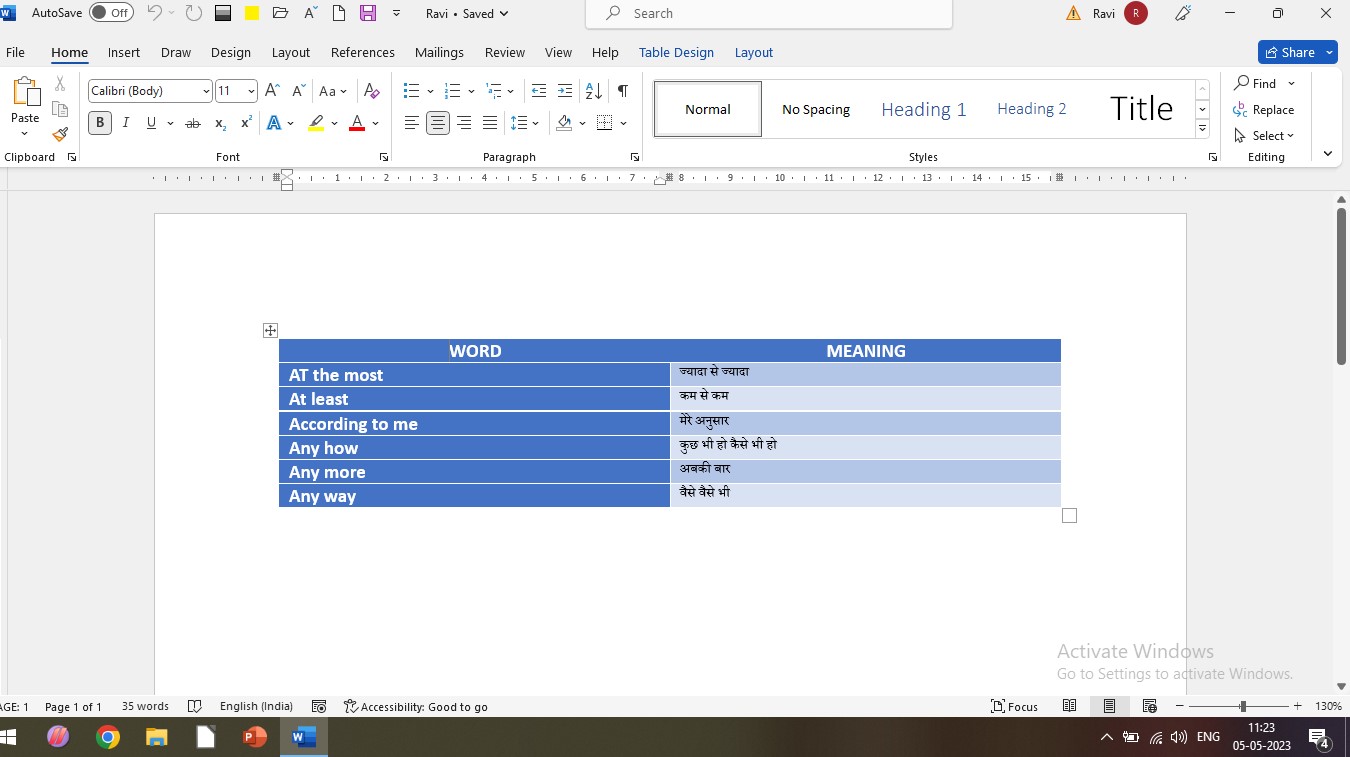
Task: Click the Clear All Formatting icon
Action: 371,91
